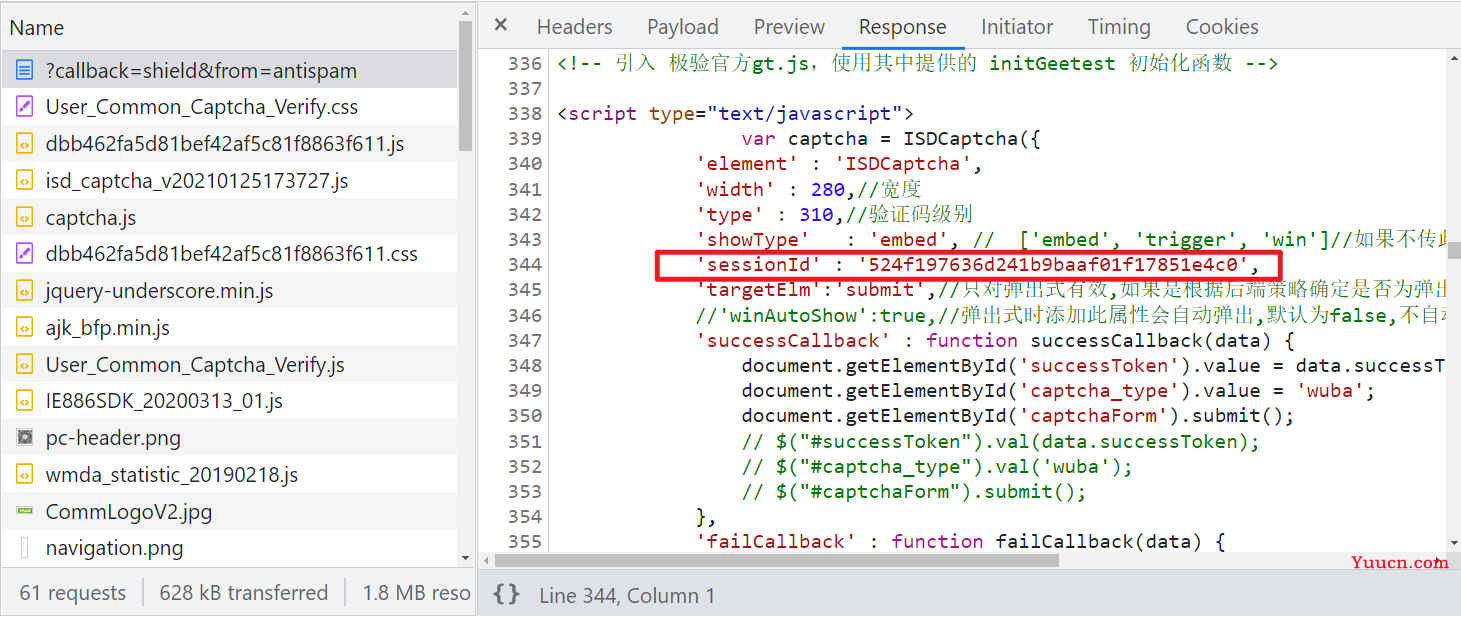Select the navigation.png request
Viewport: 1461px width, 617px height.
pos(229,548)
